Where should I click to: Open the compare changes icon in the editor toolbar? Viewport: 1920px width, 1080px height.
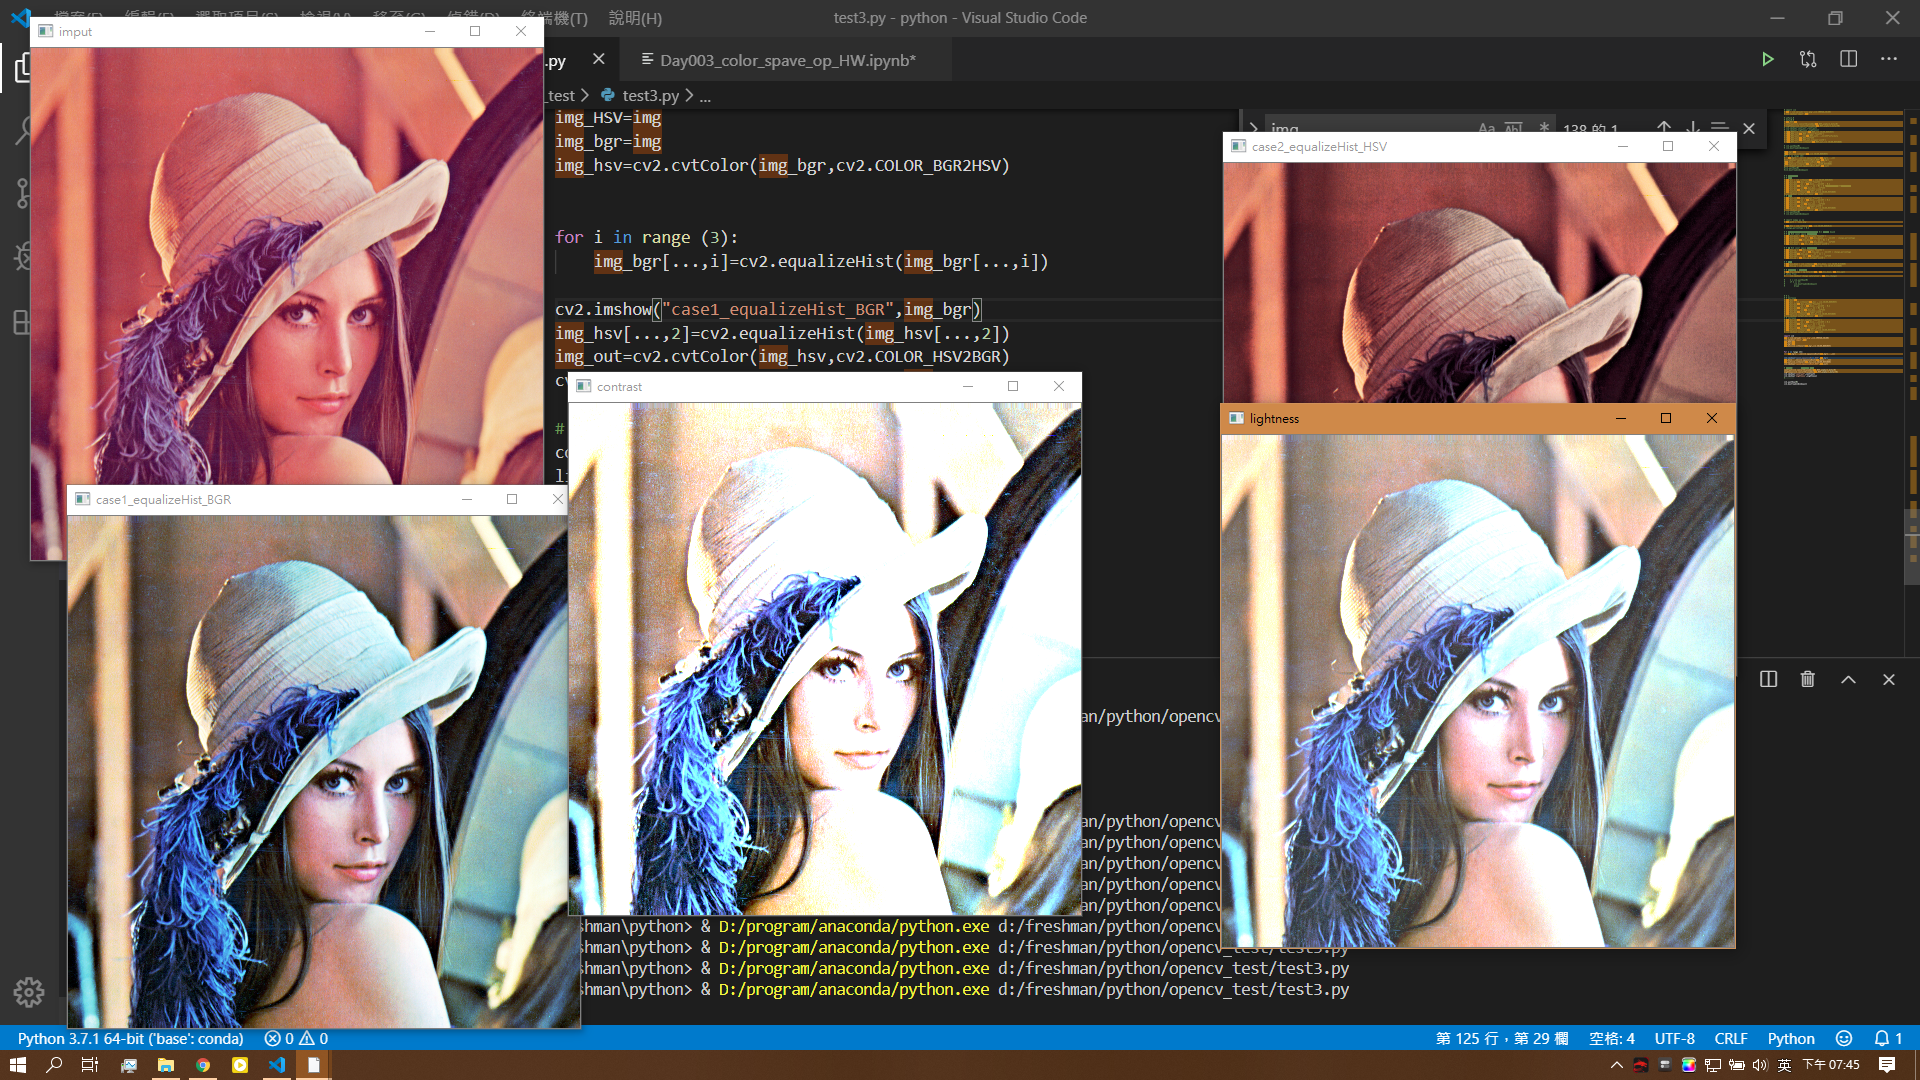tap(1808, 59)
